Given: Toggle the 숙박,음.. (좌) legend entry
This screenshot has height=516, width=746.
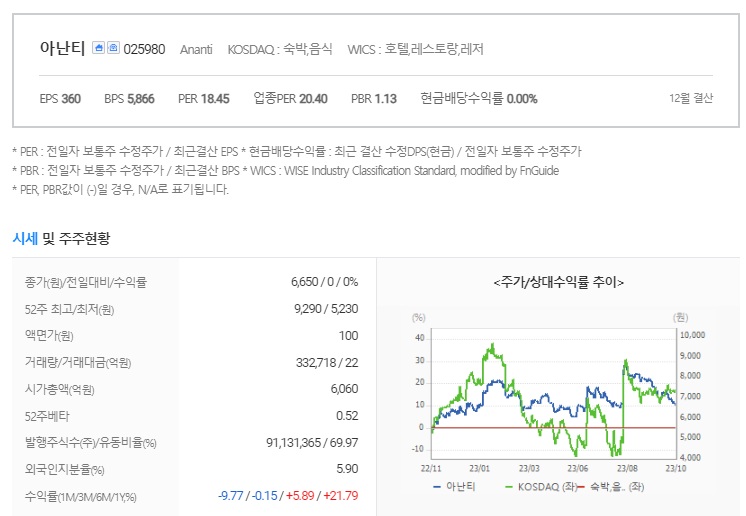Looking at the screenshot, I should coord(611,487).
